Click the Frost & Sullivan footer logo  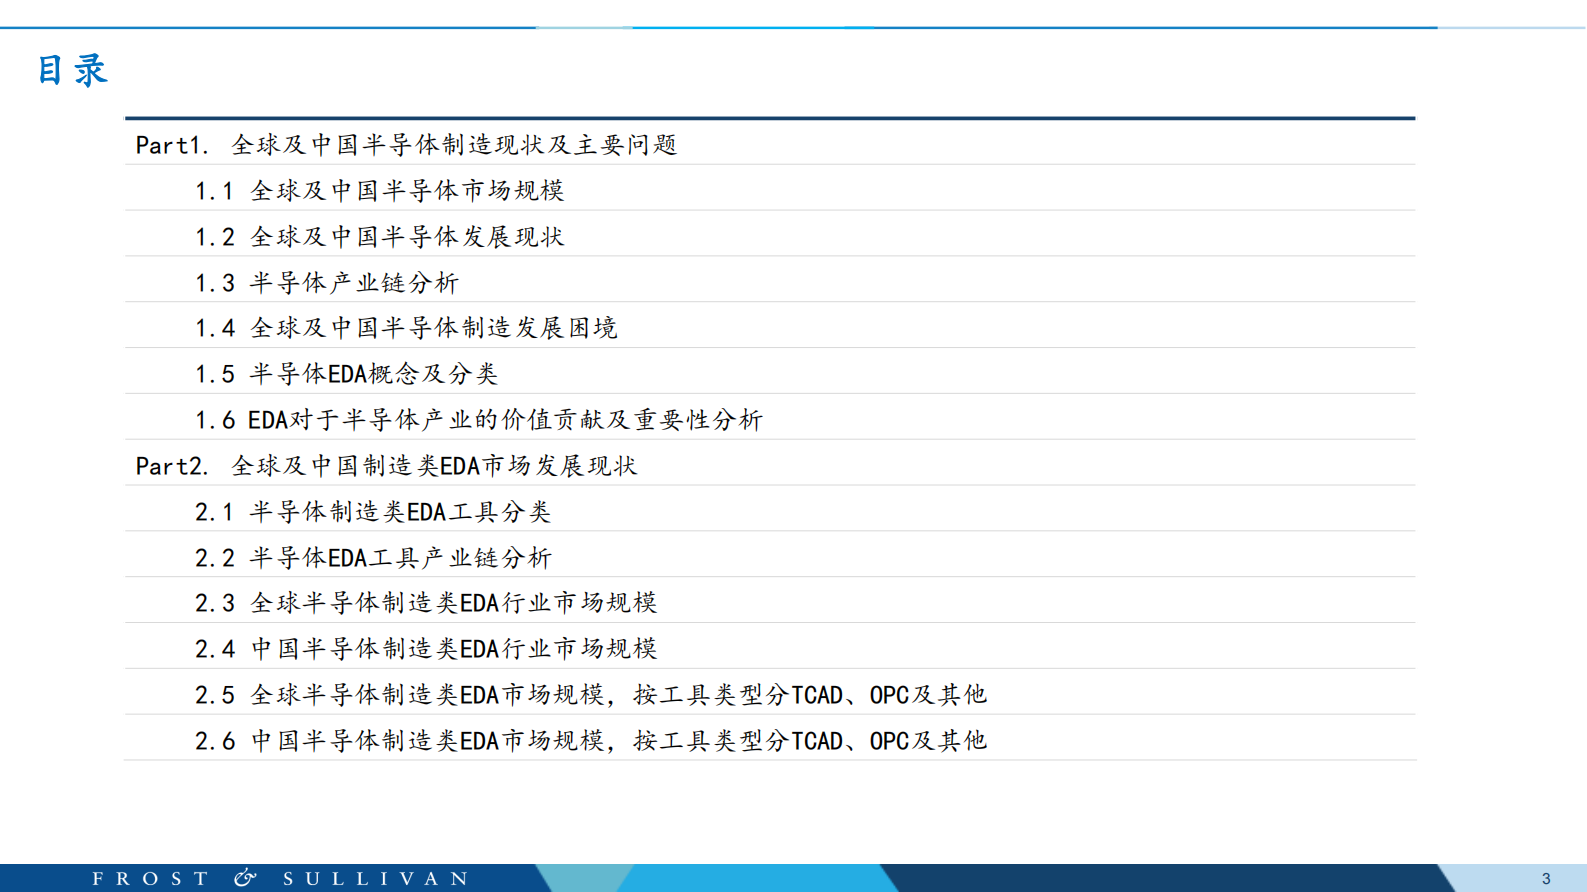[280, 878]
